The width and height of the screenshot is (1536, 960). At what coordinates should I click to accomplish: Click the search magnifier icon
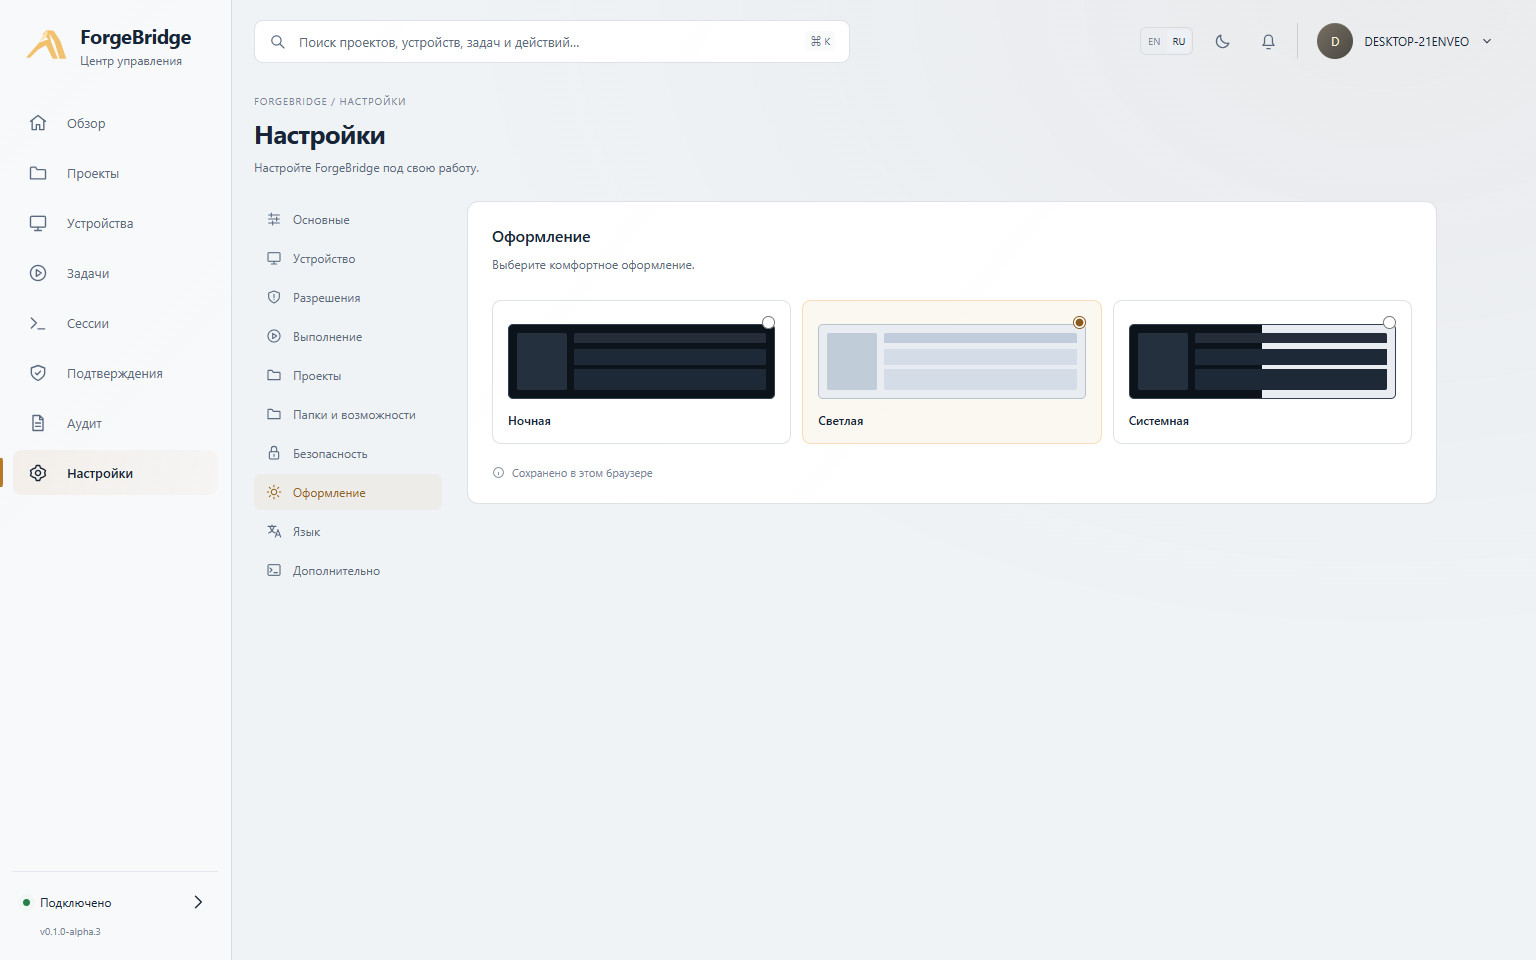pyautogui.click(x=278, y=42)
